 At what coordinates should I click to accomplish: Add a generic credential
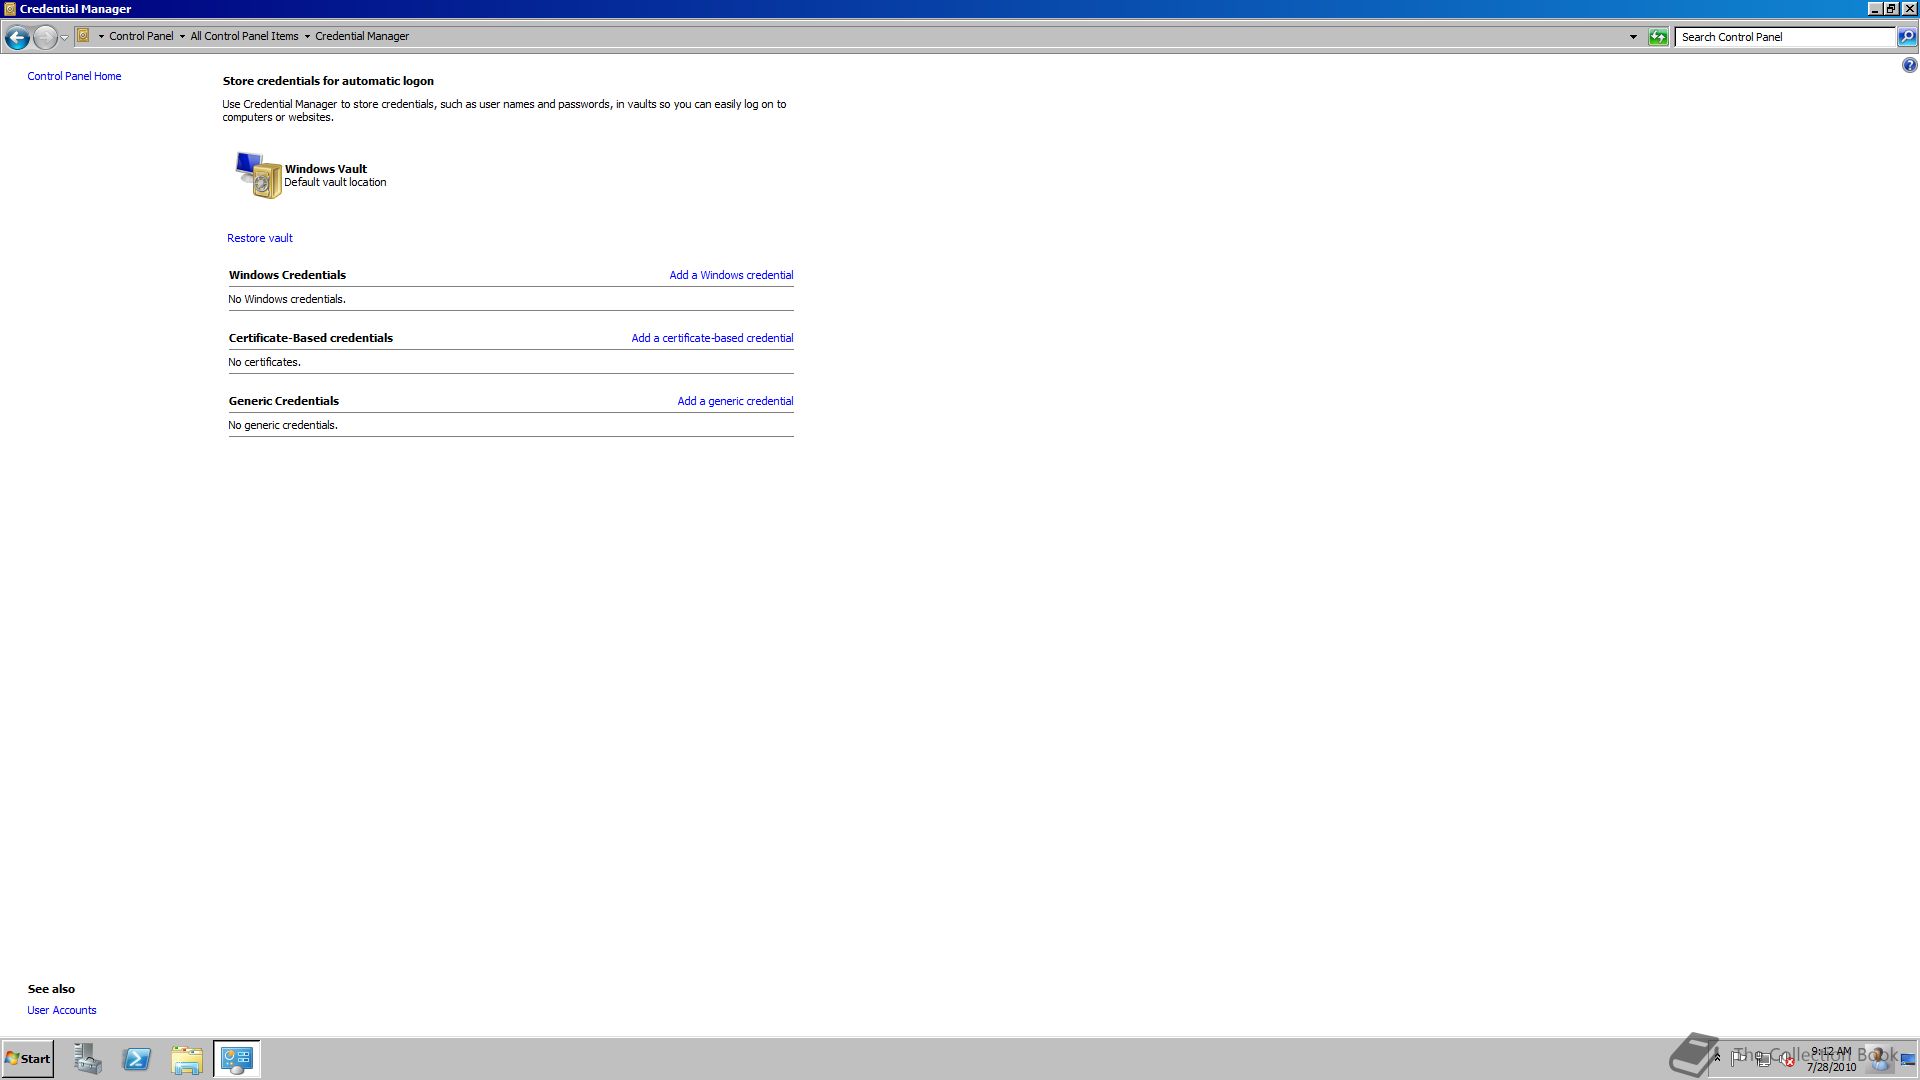735,401
